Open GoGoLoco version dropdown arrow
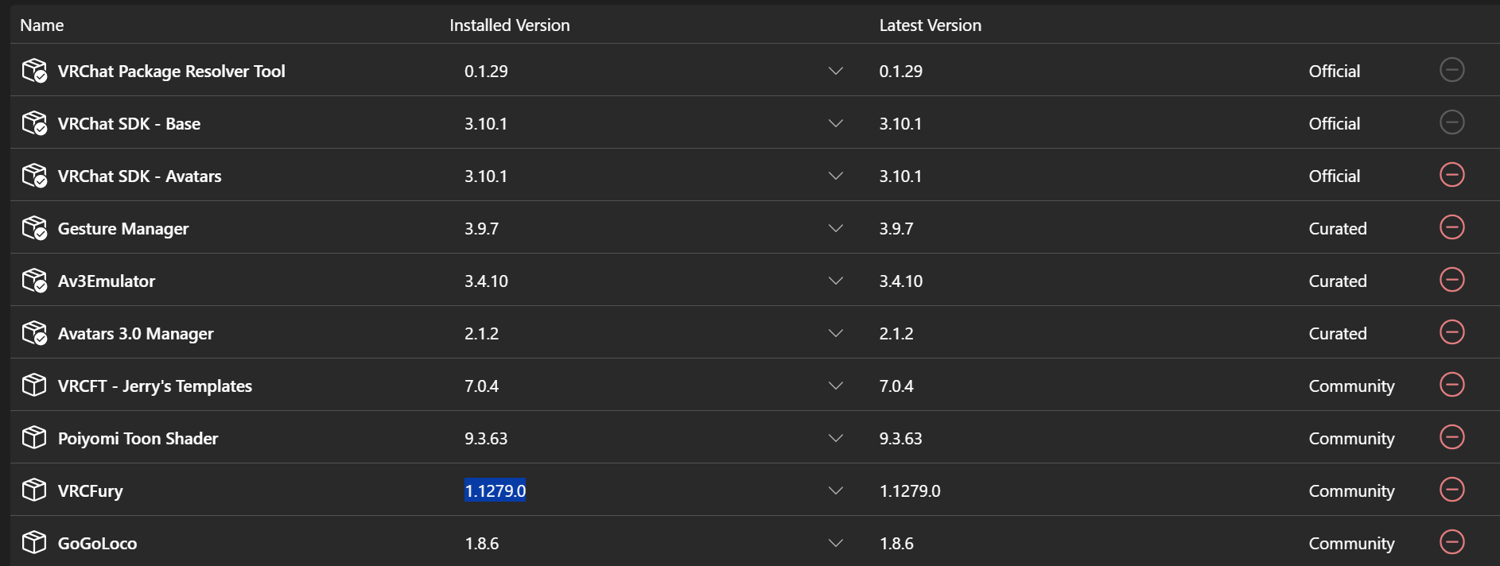This screenshot has height=566, width=1500. click(x=836, y=543)
